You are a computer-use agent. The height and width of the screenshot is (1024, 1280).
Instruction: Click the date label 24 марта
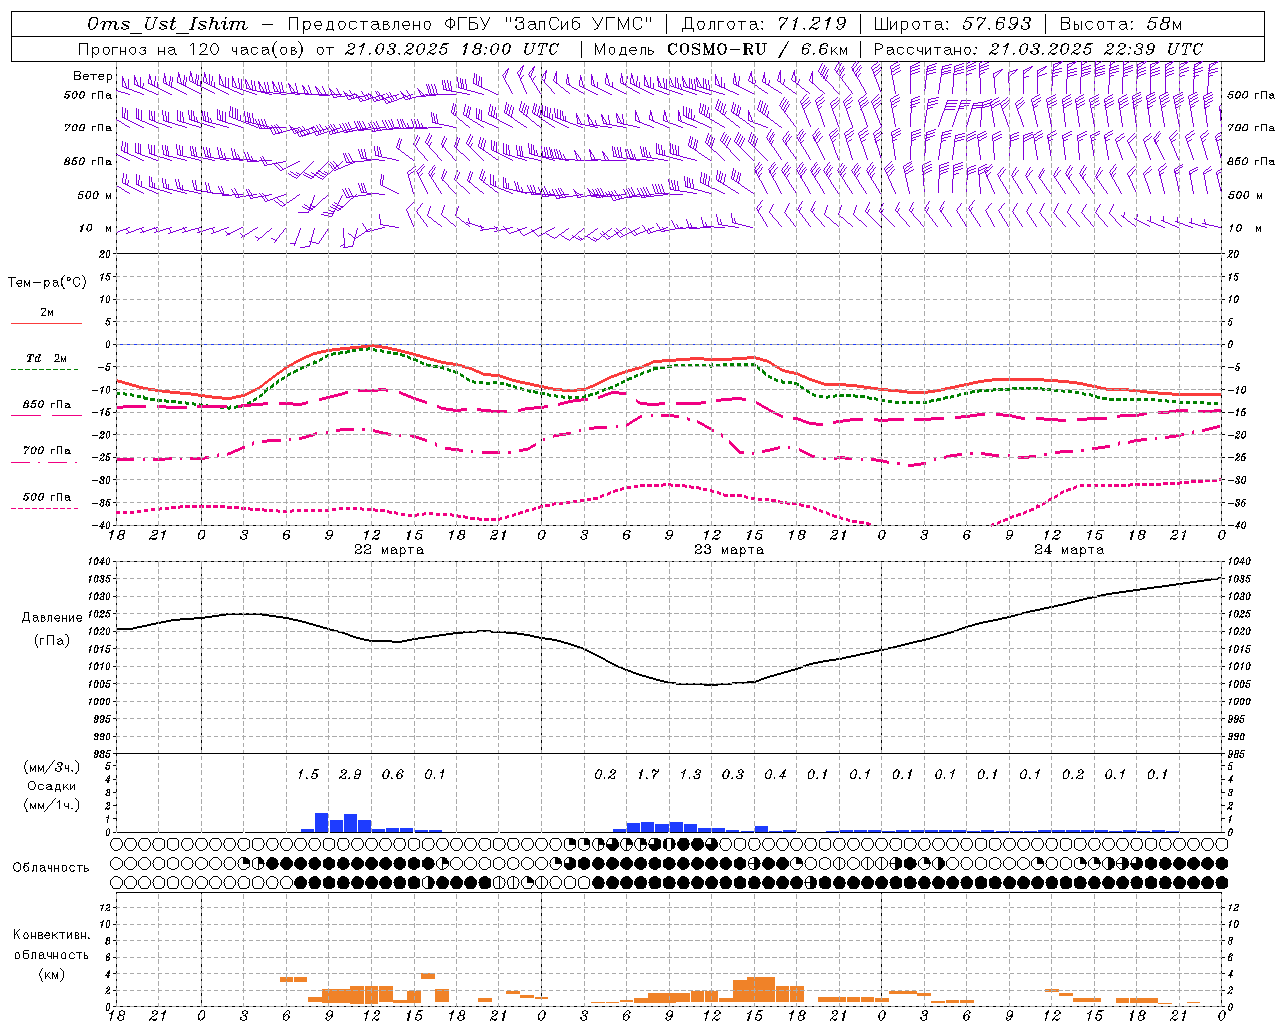(x=1069, y=550)
